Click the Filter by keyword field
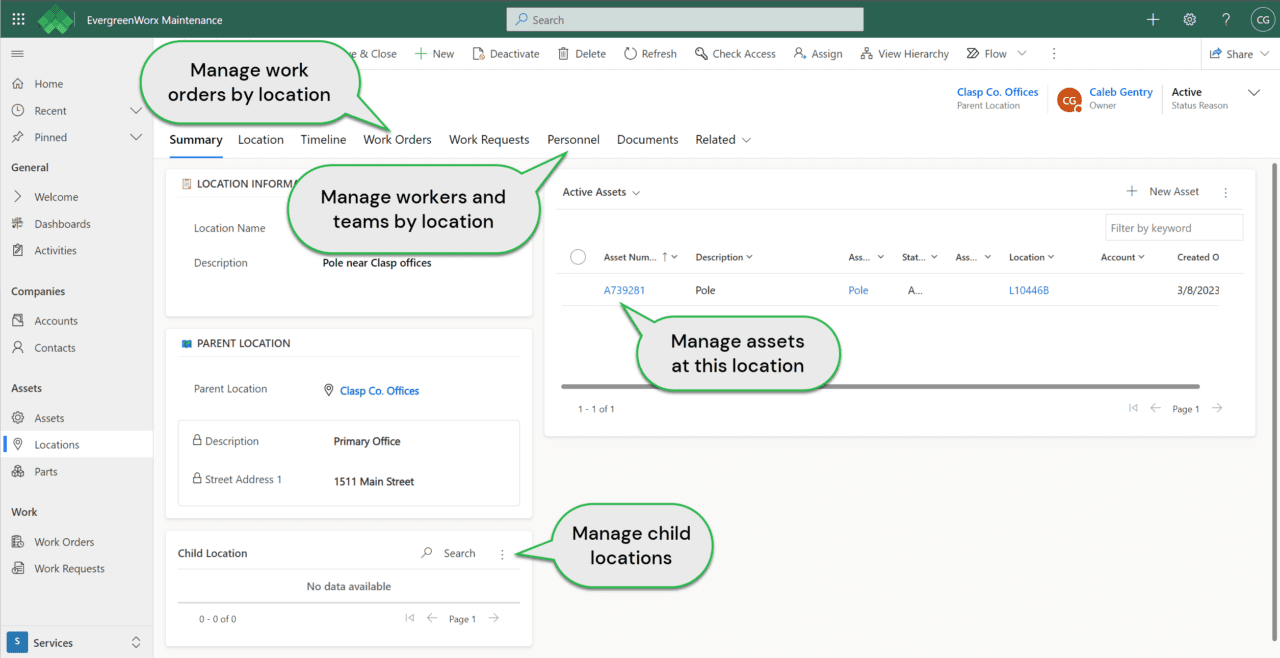The image size is (1280, 658). [1173, 228]
